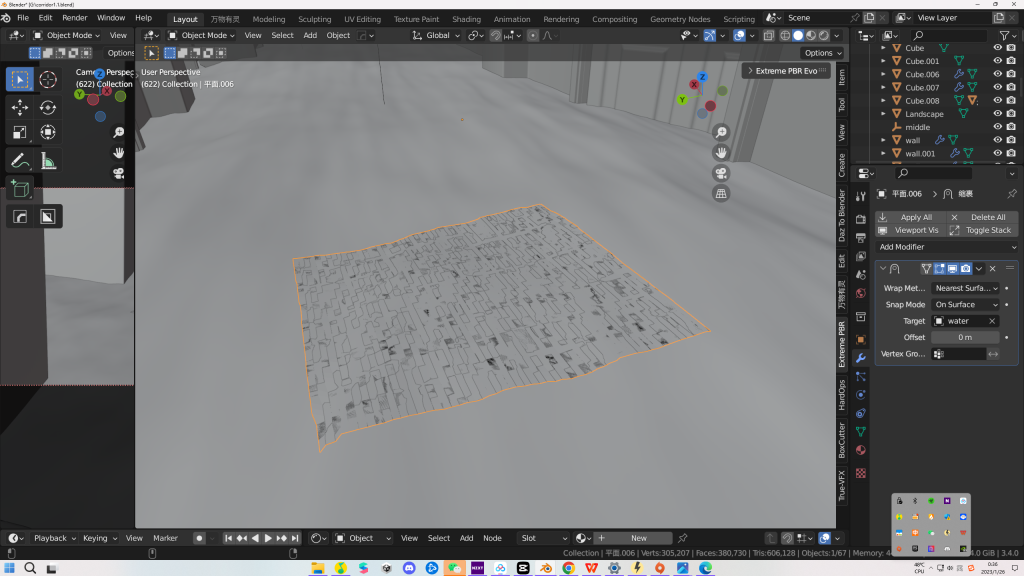The image size is (1024, 576).
Task: Click the viewport zoom magnifier gizmo
Action: click(x=721, y=133)
